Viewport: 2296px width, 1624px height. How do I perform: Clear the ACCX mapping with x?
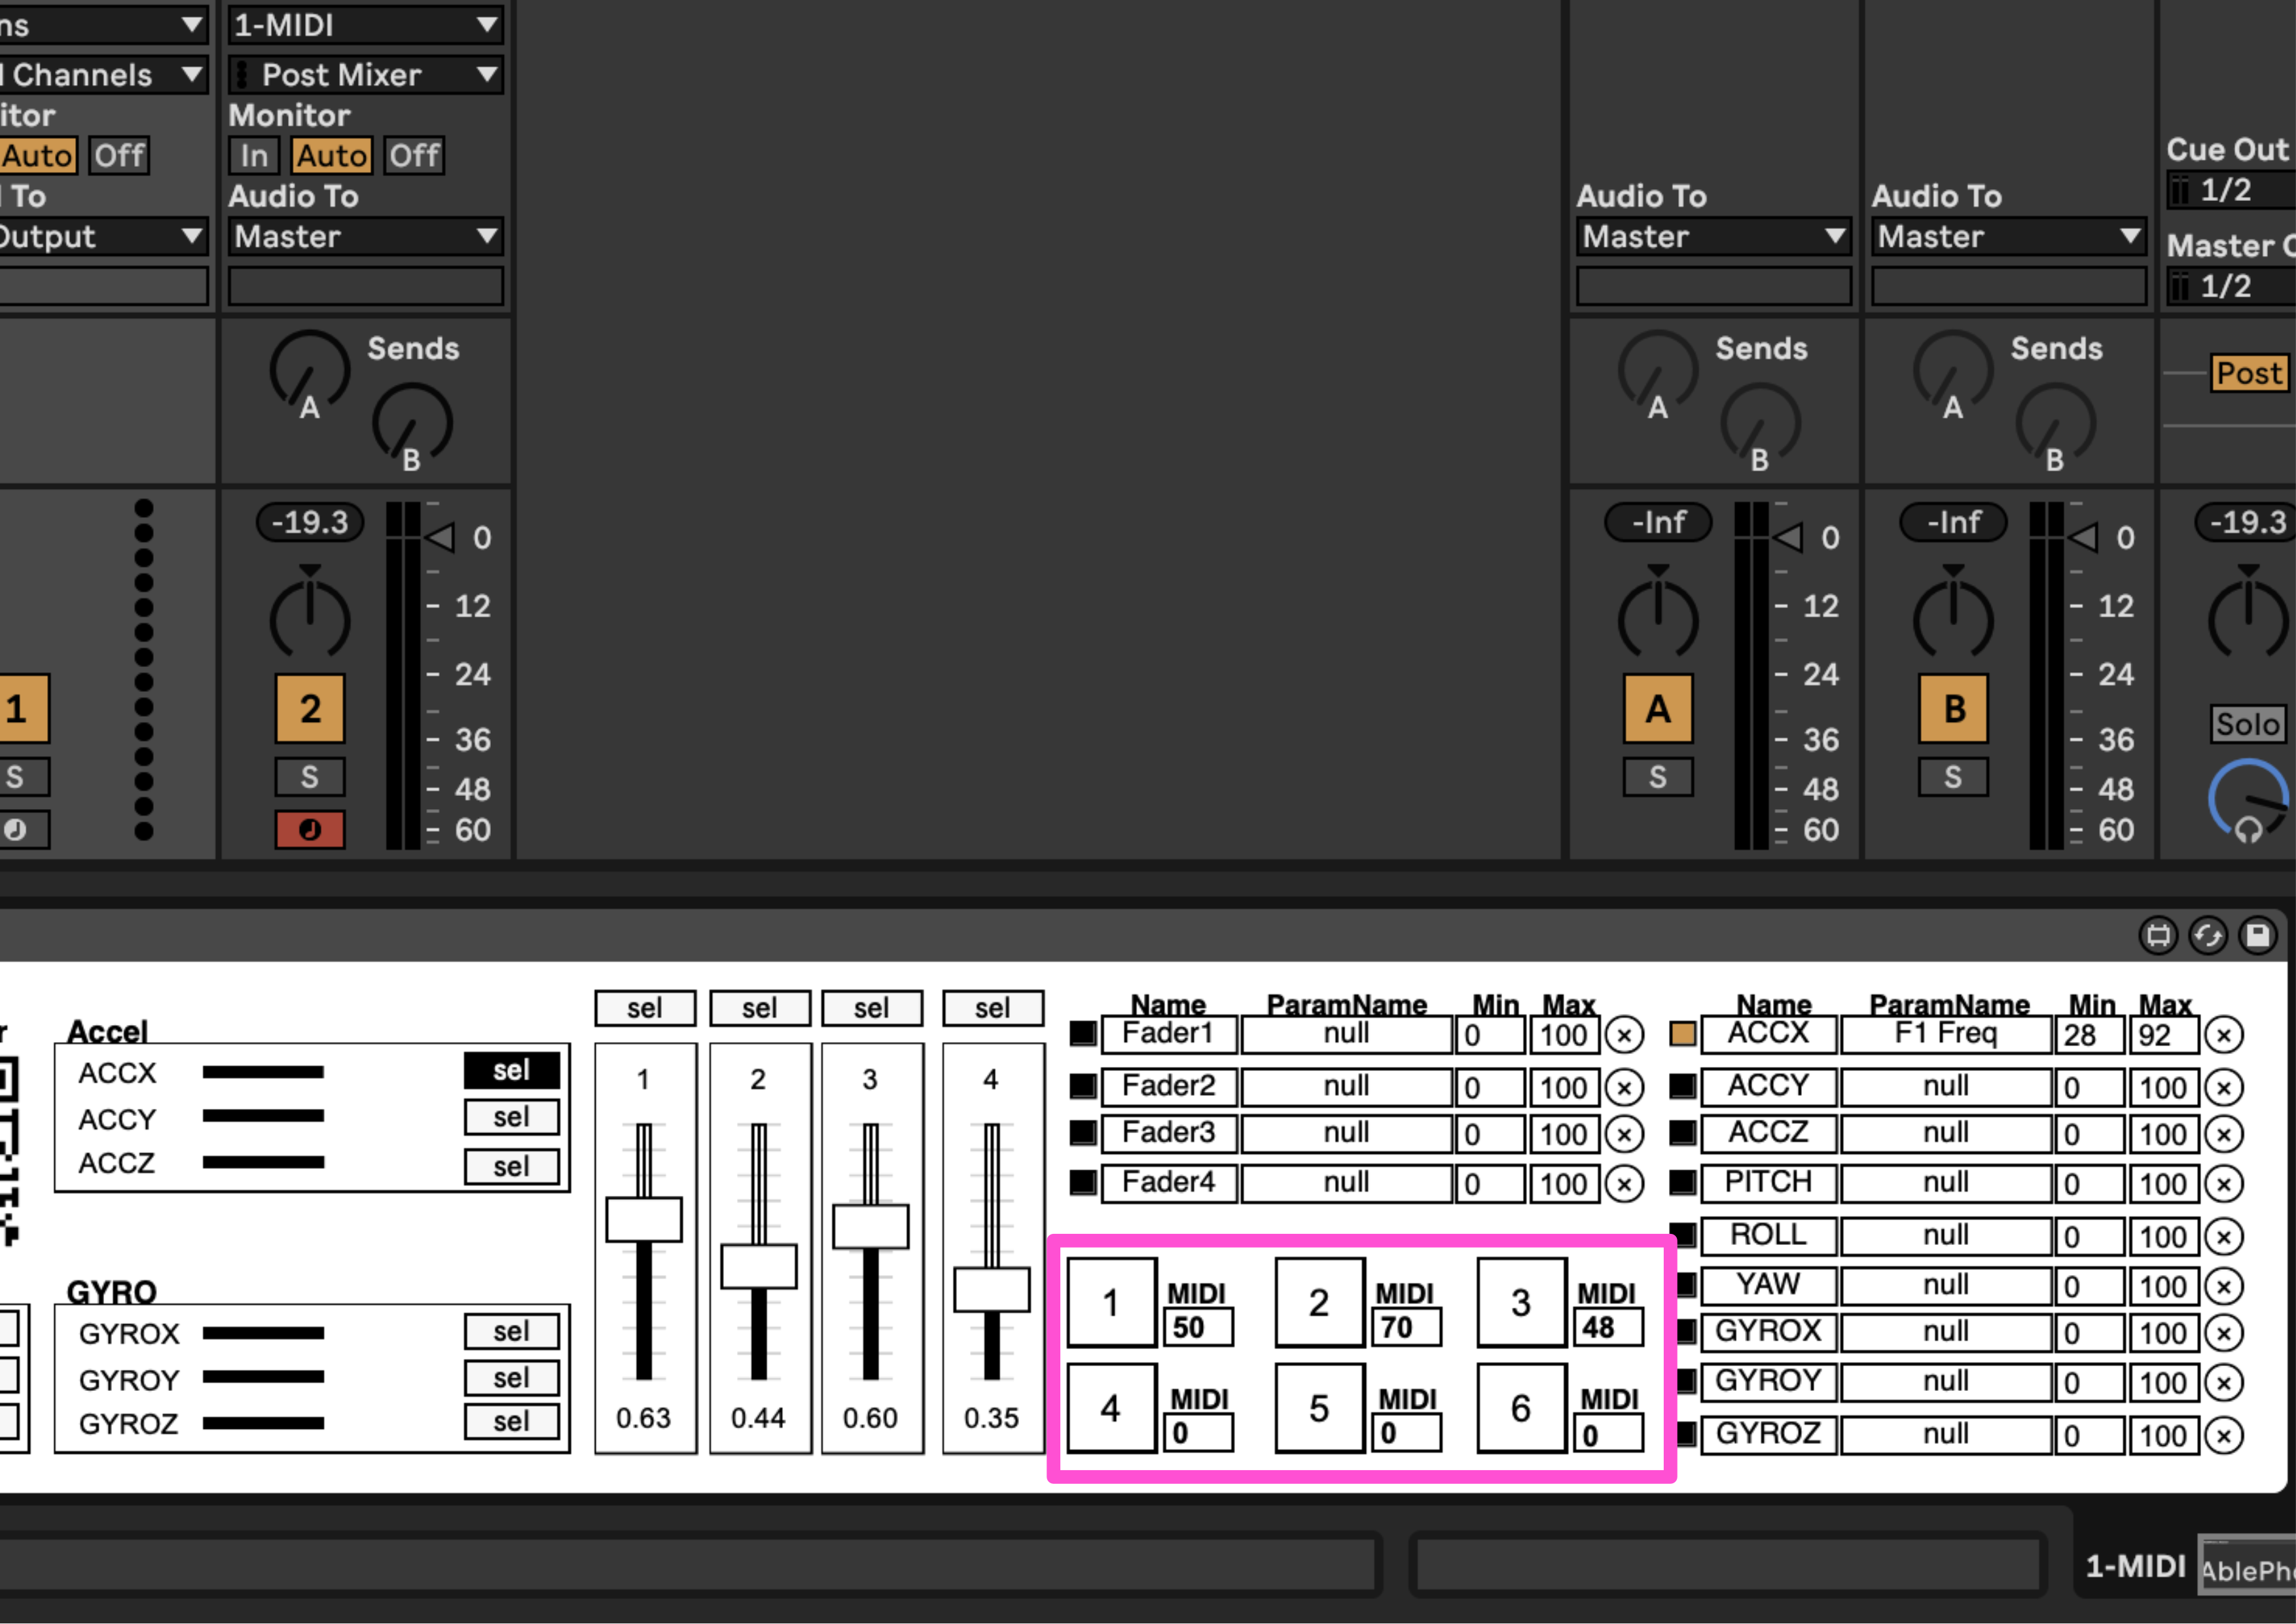2224,1035
